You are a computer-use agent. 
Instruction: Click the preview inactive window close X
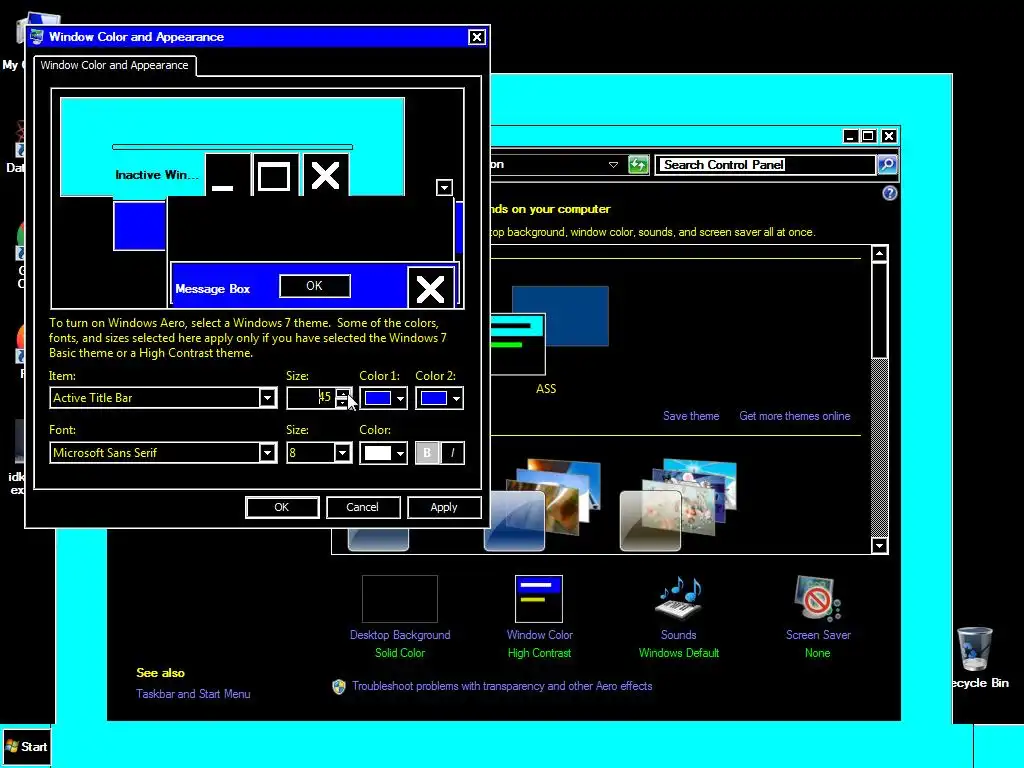325,176
